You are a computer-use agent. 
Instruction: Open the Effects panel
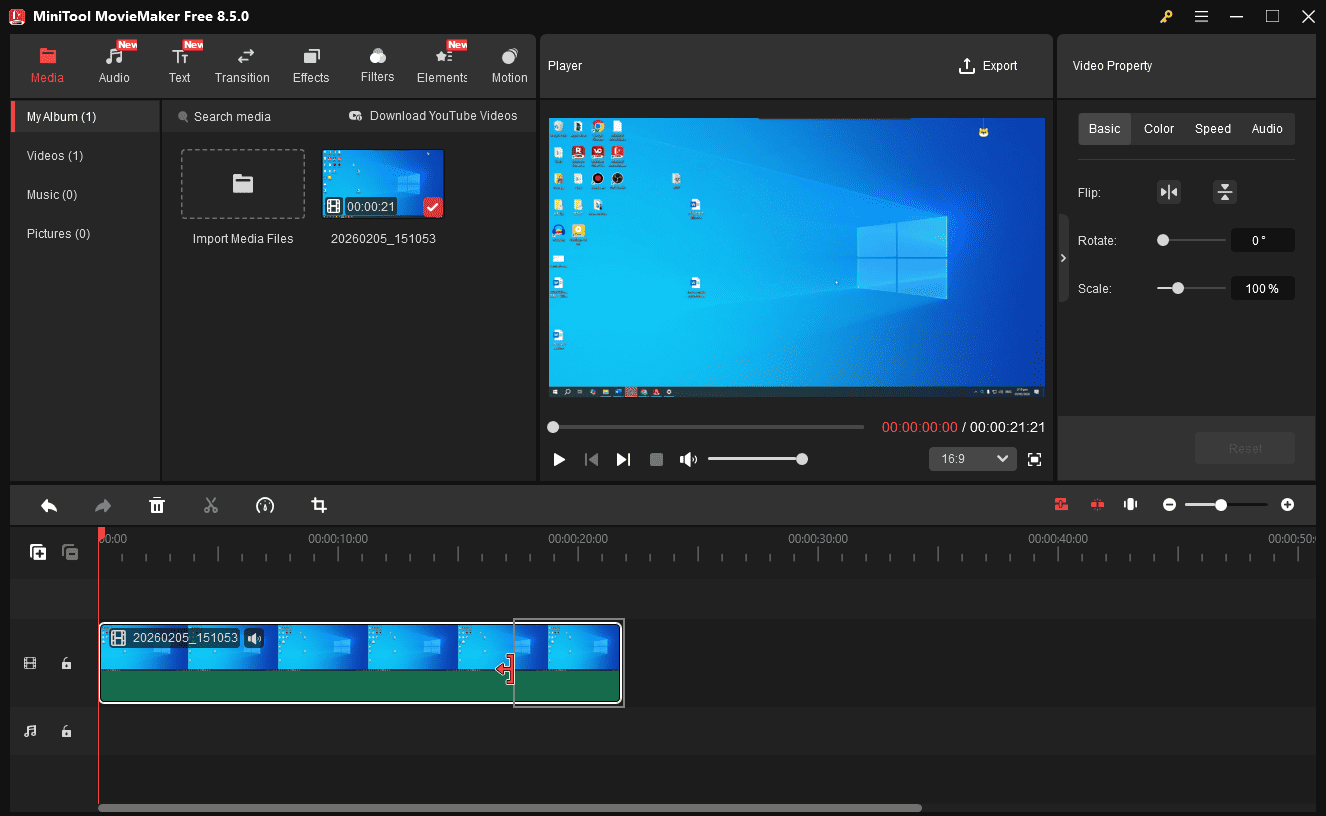[311, 64]
